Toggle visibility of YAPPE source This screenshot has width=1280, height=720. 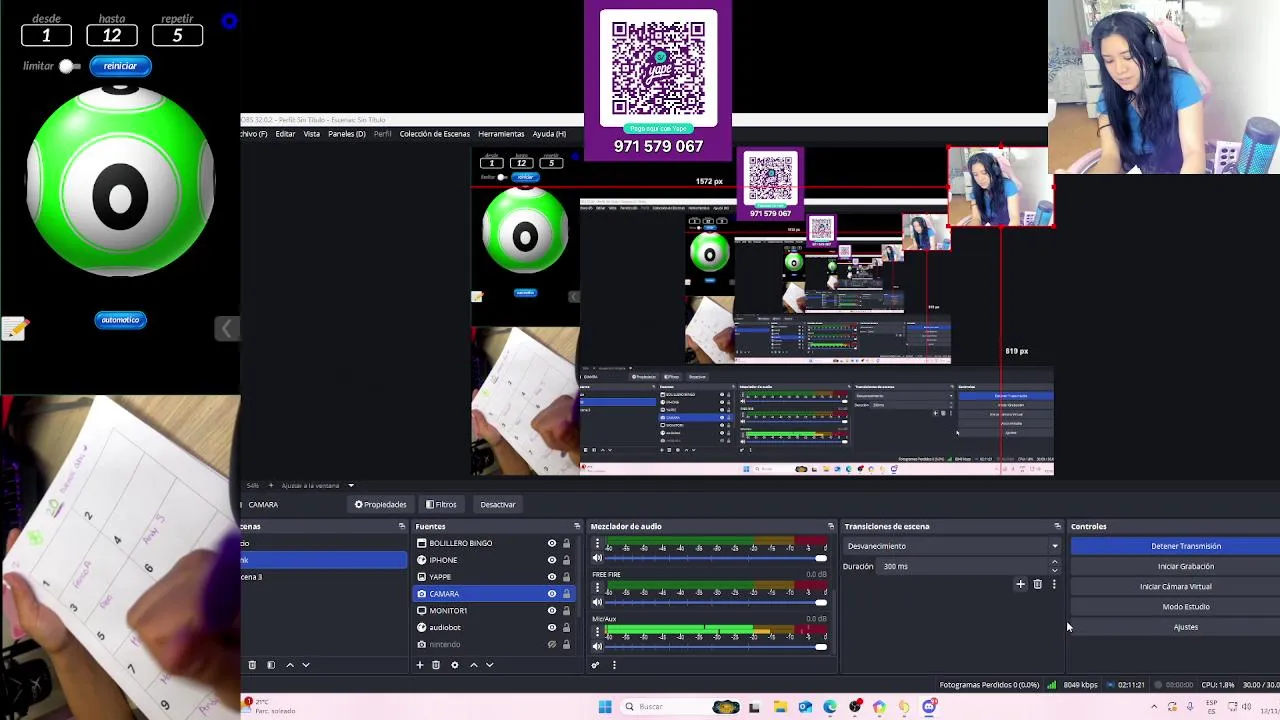(x=551, y=577)
